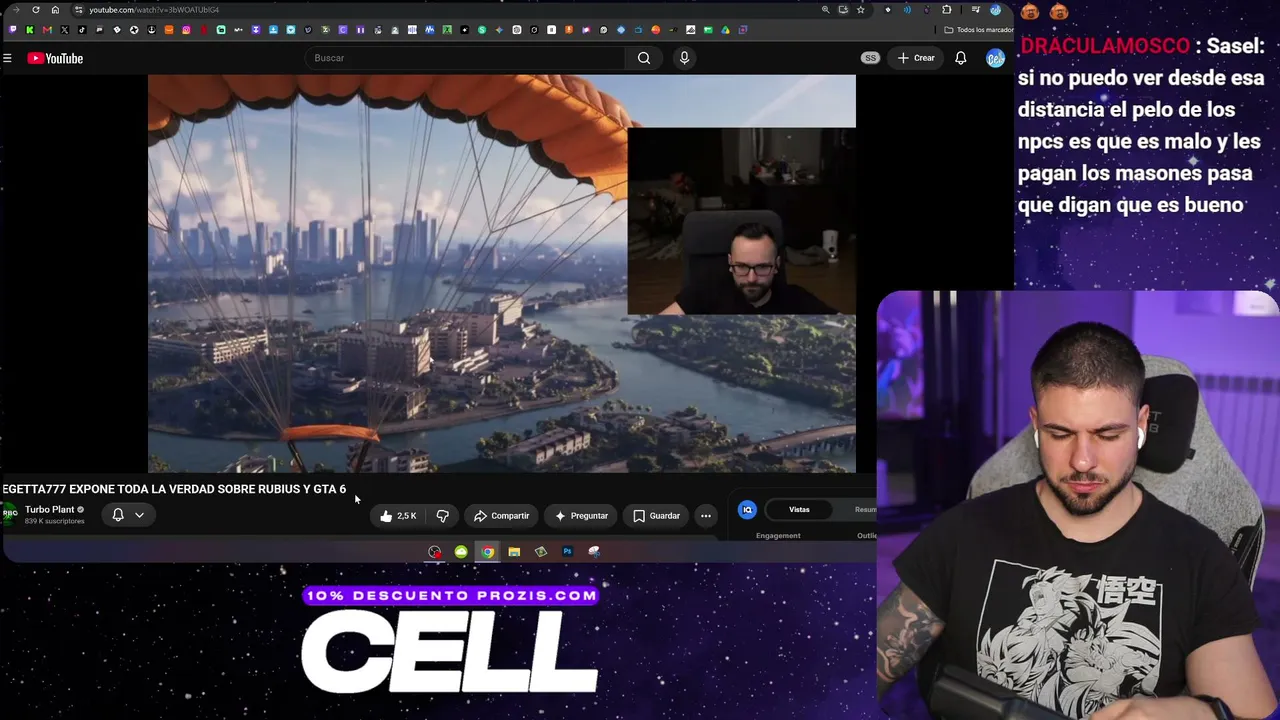Click the Engagement label

778,536
